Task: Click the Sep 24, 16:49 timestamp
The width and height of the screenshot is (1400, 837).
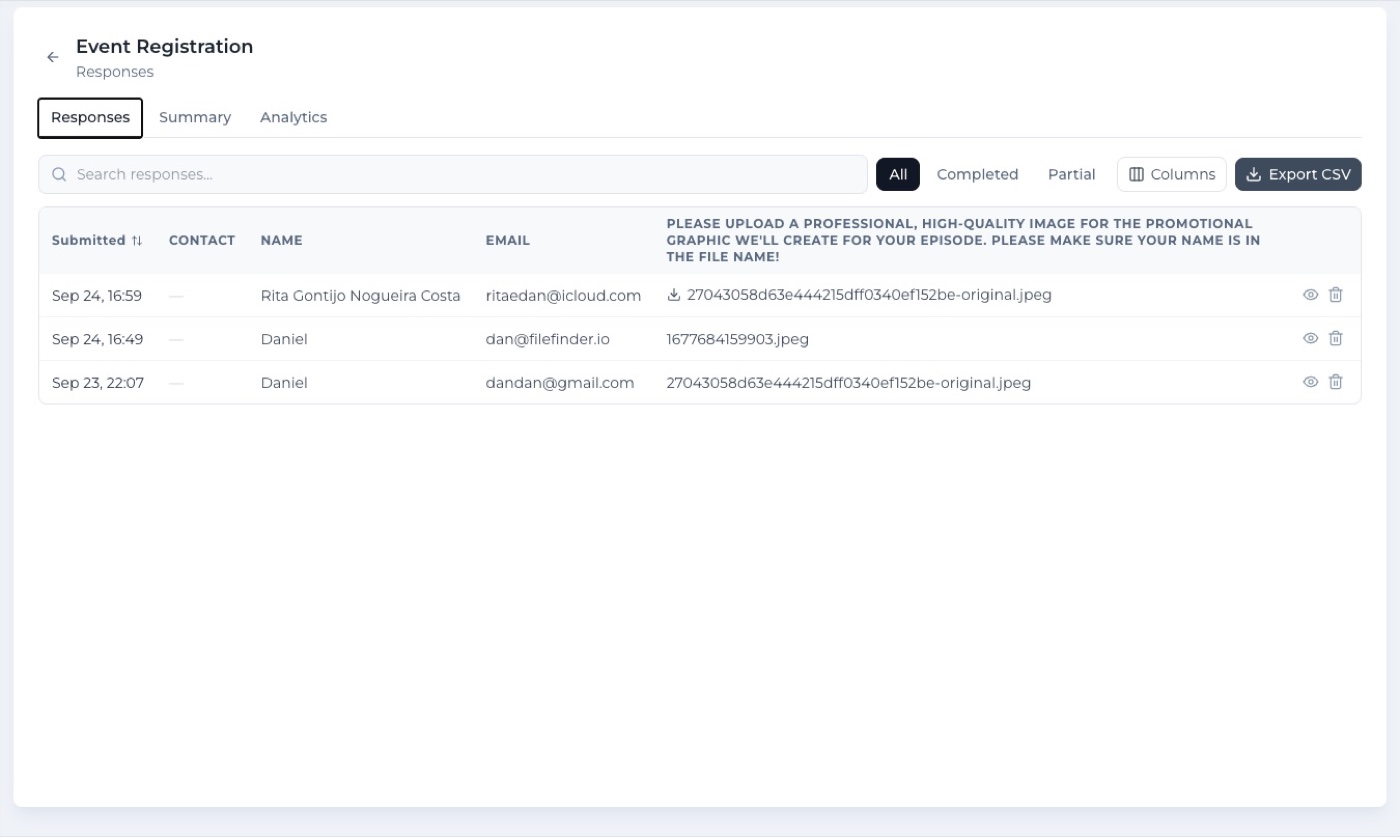Action: [97, 339]
